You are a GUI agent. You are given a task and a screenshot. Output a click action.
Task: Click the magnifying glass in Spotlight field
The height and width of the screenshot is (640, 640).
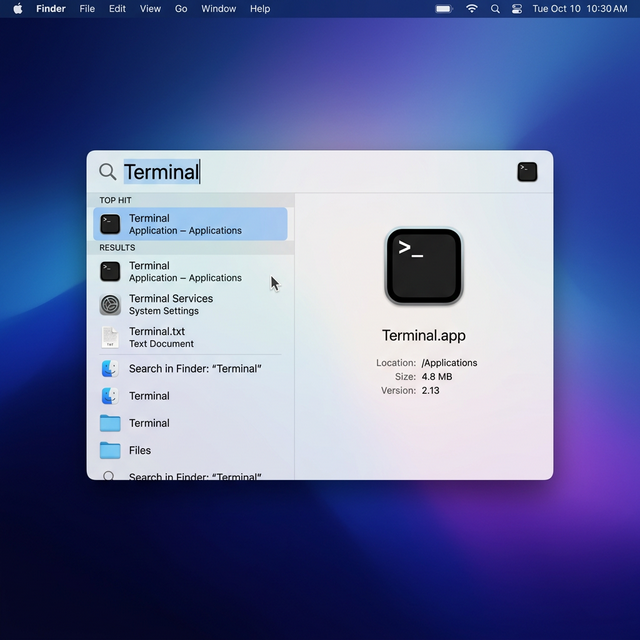pyautogui.click(x=108, y=172)
